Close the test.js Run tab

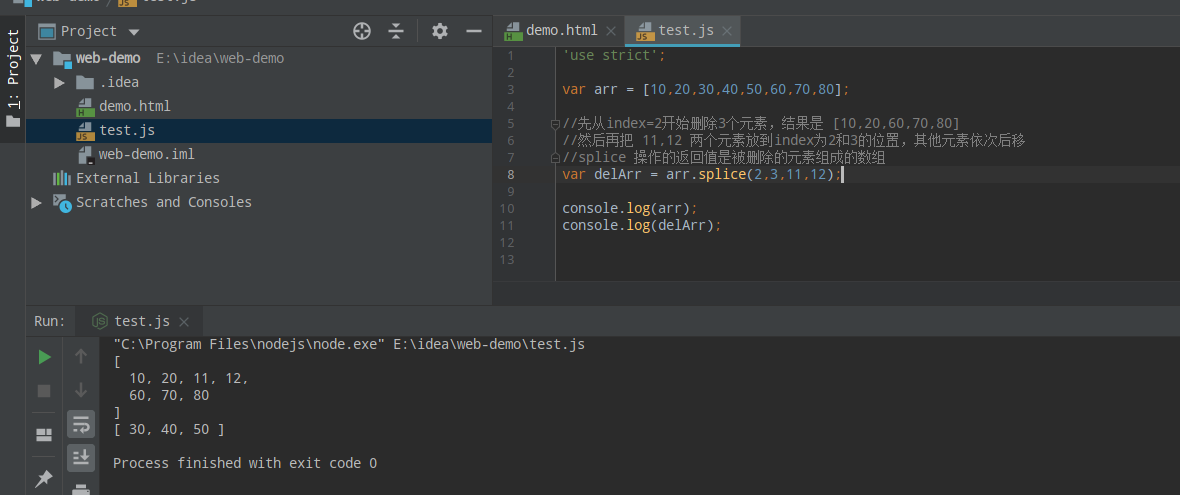pos(184,322)
